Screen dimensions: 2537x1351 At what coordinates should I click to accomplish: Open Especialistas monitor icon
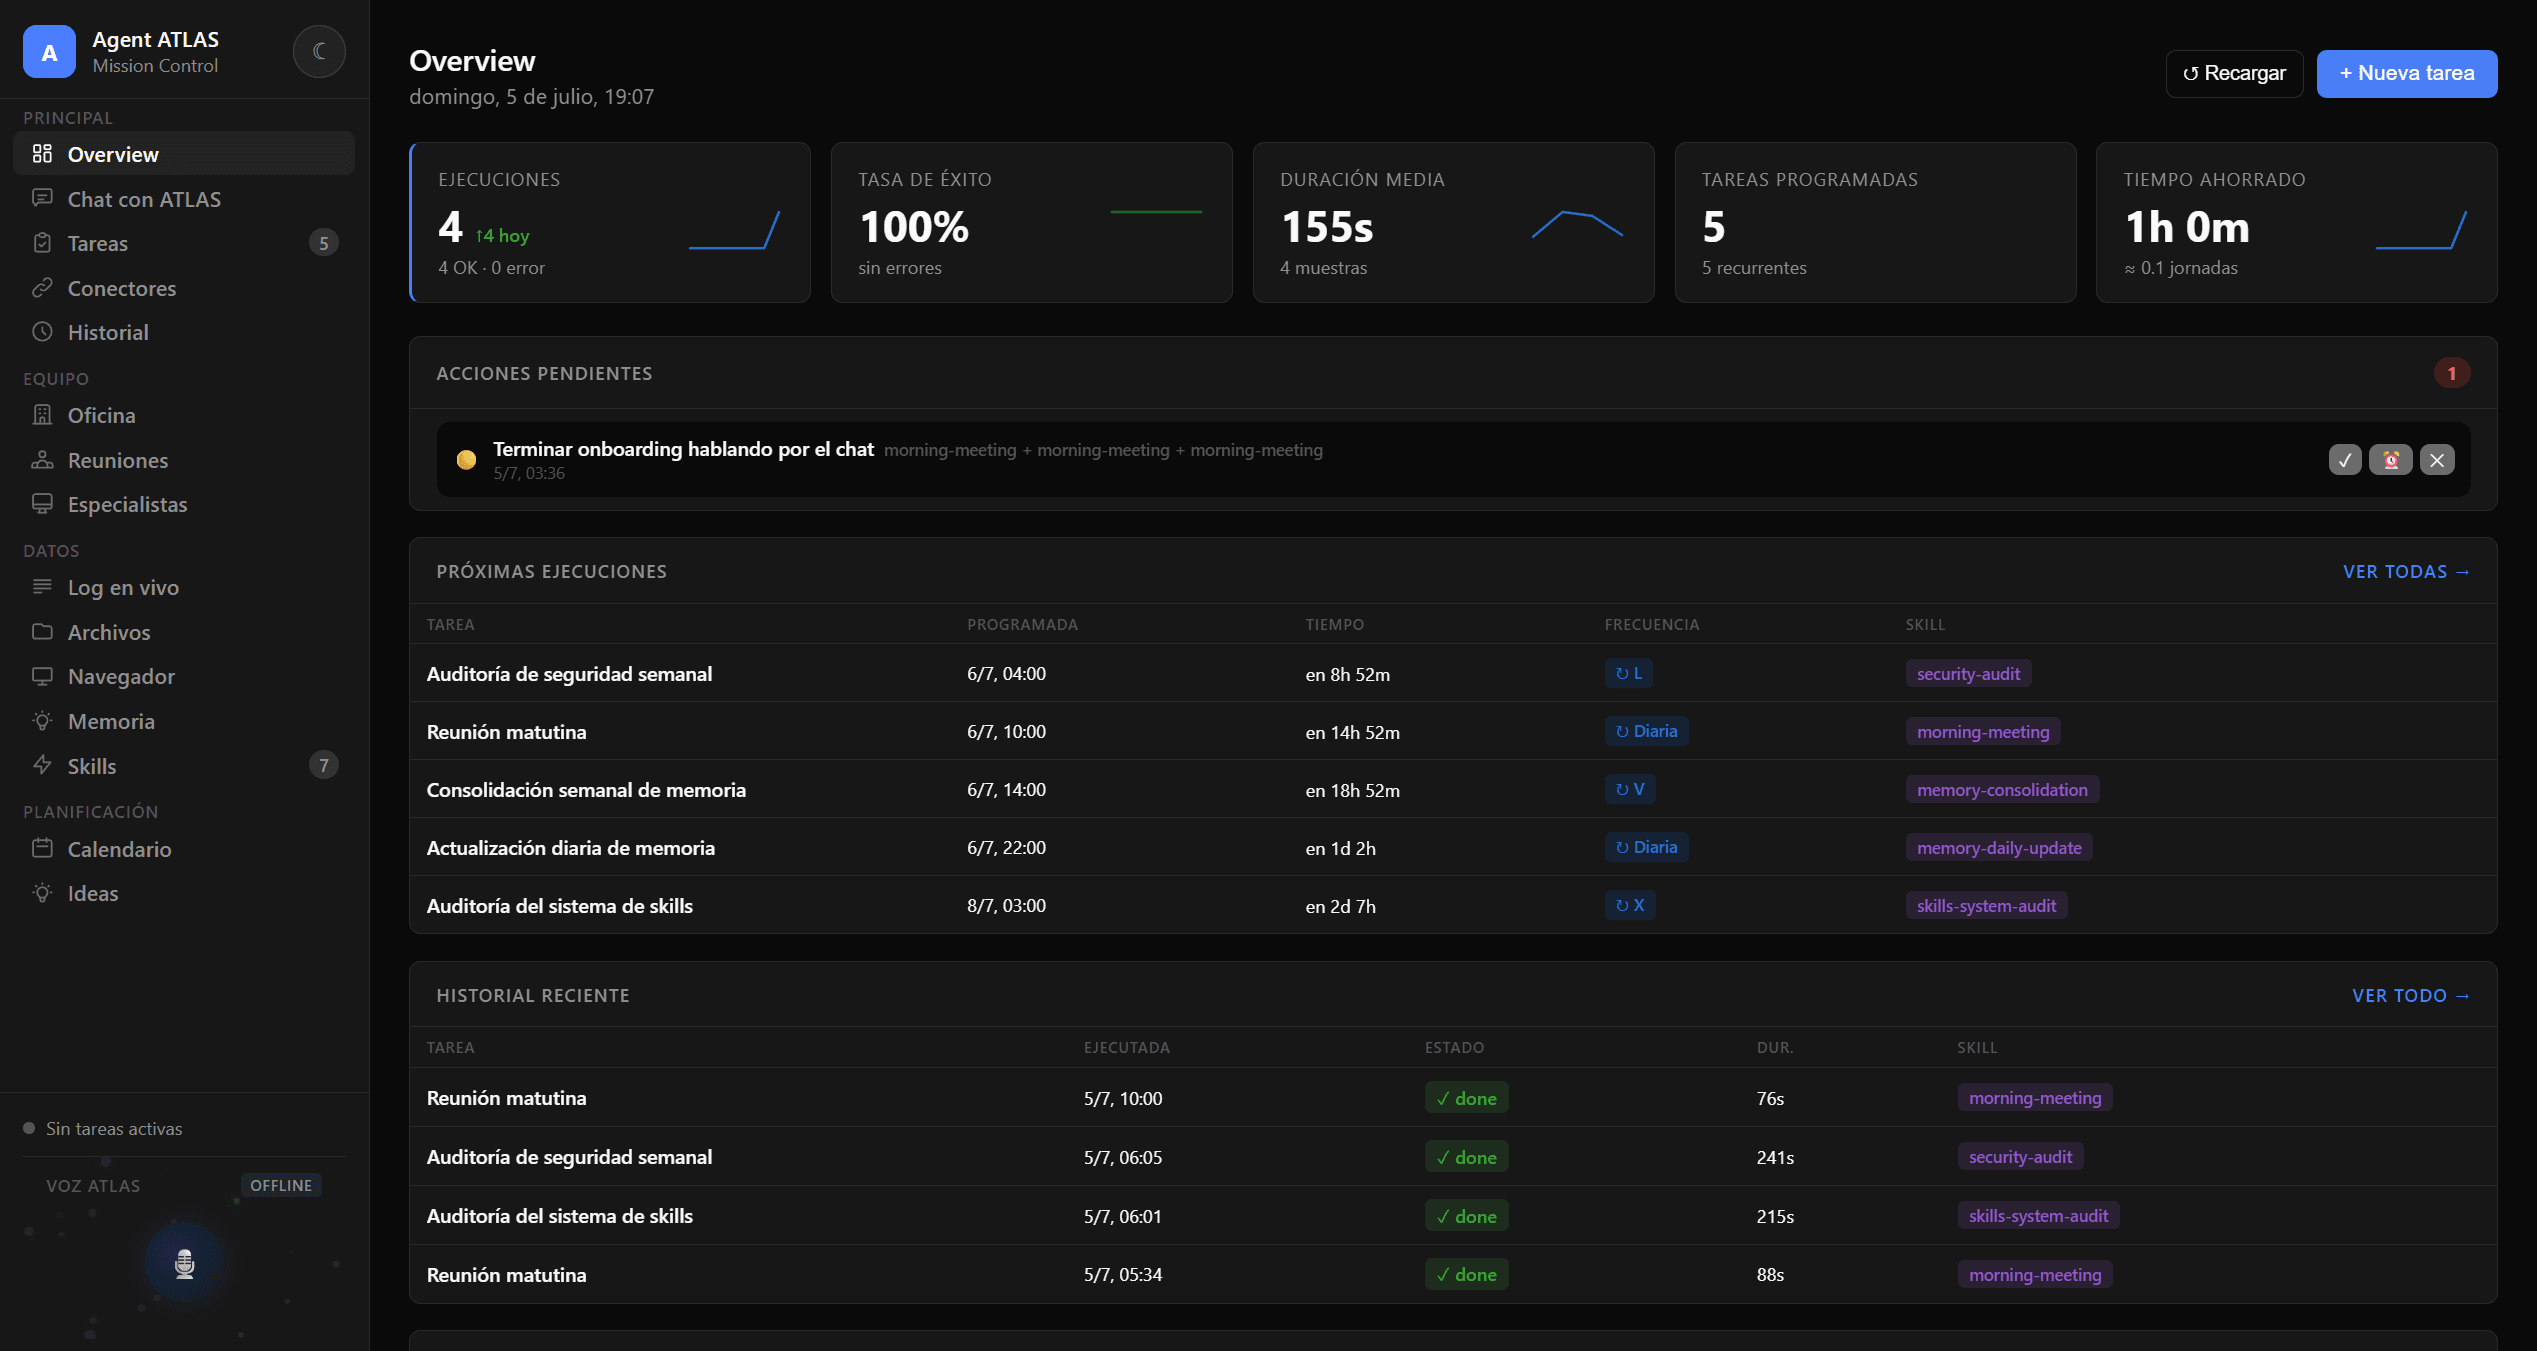tap(42, 504)
